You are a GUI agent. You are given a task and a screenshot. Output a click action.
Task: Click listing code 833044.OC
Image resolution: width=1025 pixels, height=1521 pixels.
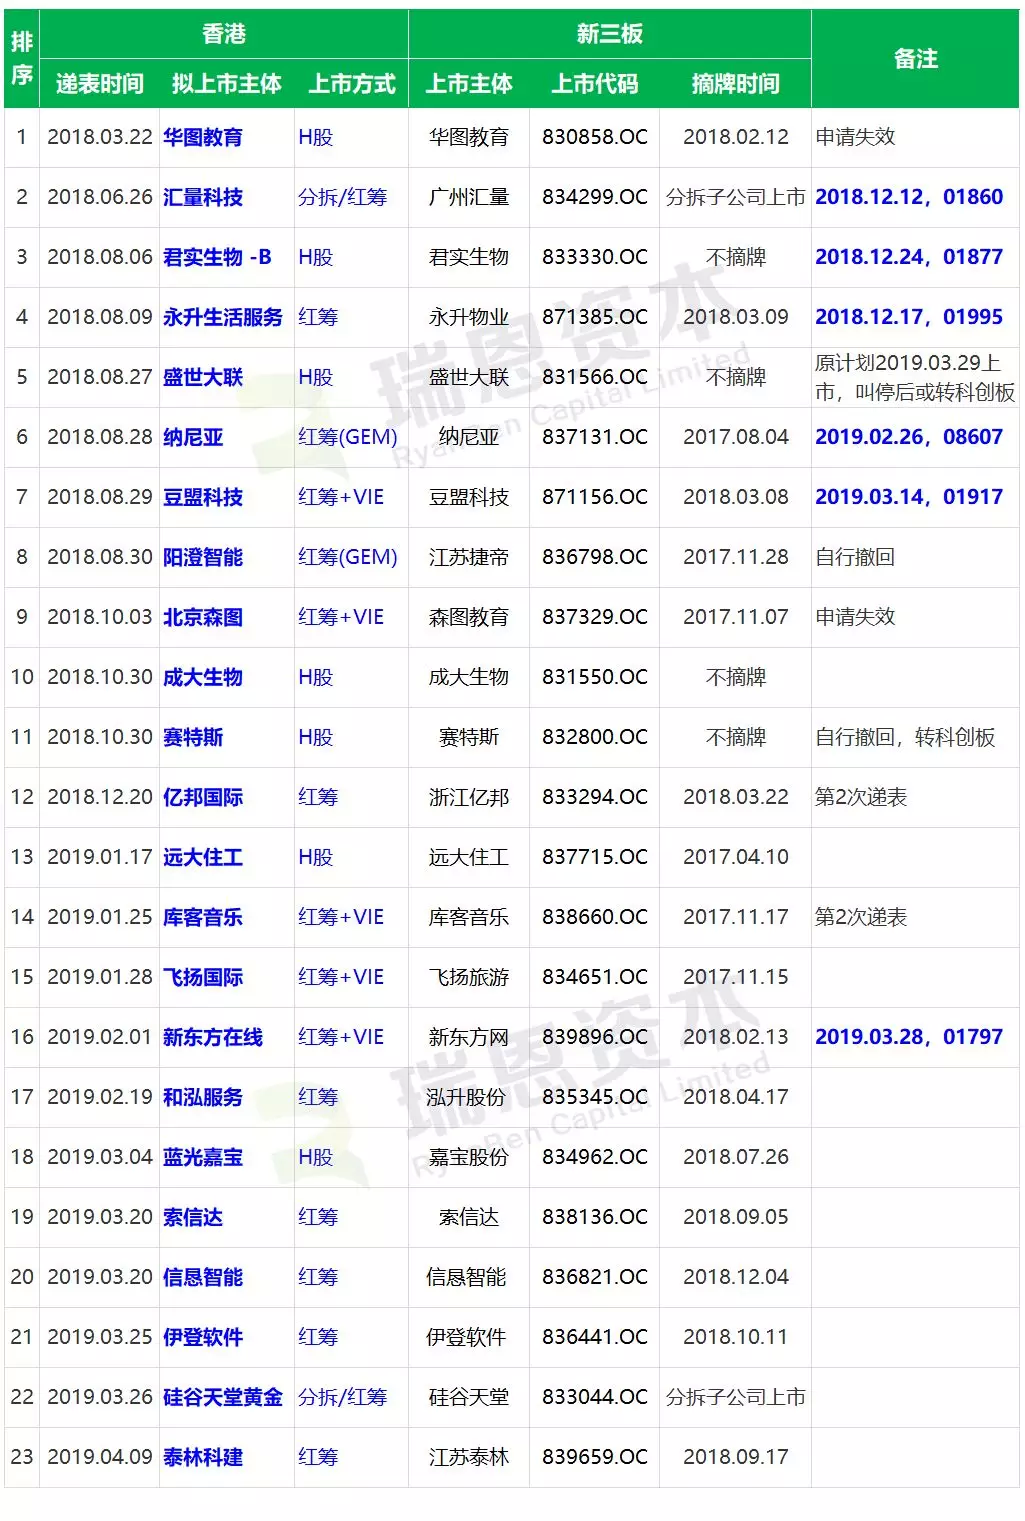pos(595,1397)
